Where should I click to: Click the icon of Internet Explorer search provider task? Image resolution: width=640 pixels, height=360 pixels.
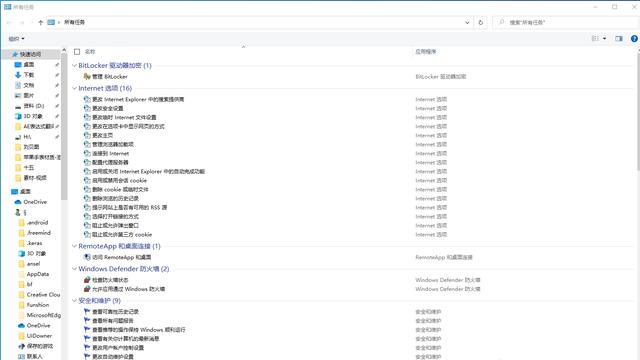click(x=87, y=99)
